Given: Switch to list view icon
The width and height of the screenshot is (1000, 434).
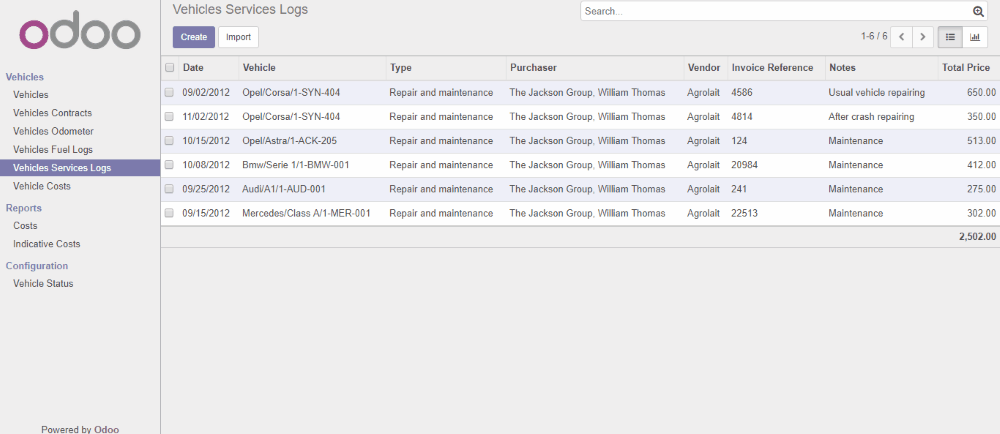Looking at the screenshot, I should pos(950,37).
